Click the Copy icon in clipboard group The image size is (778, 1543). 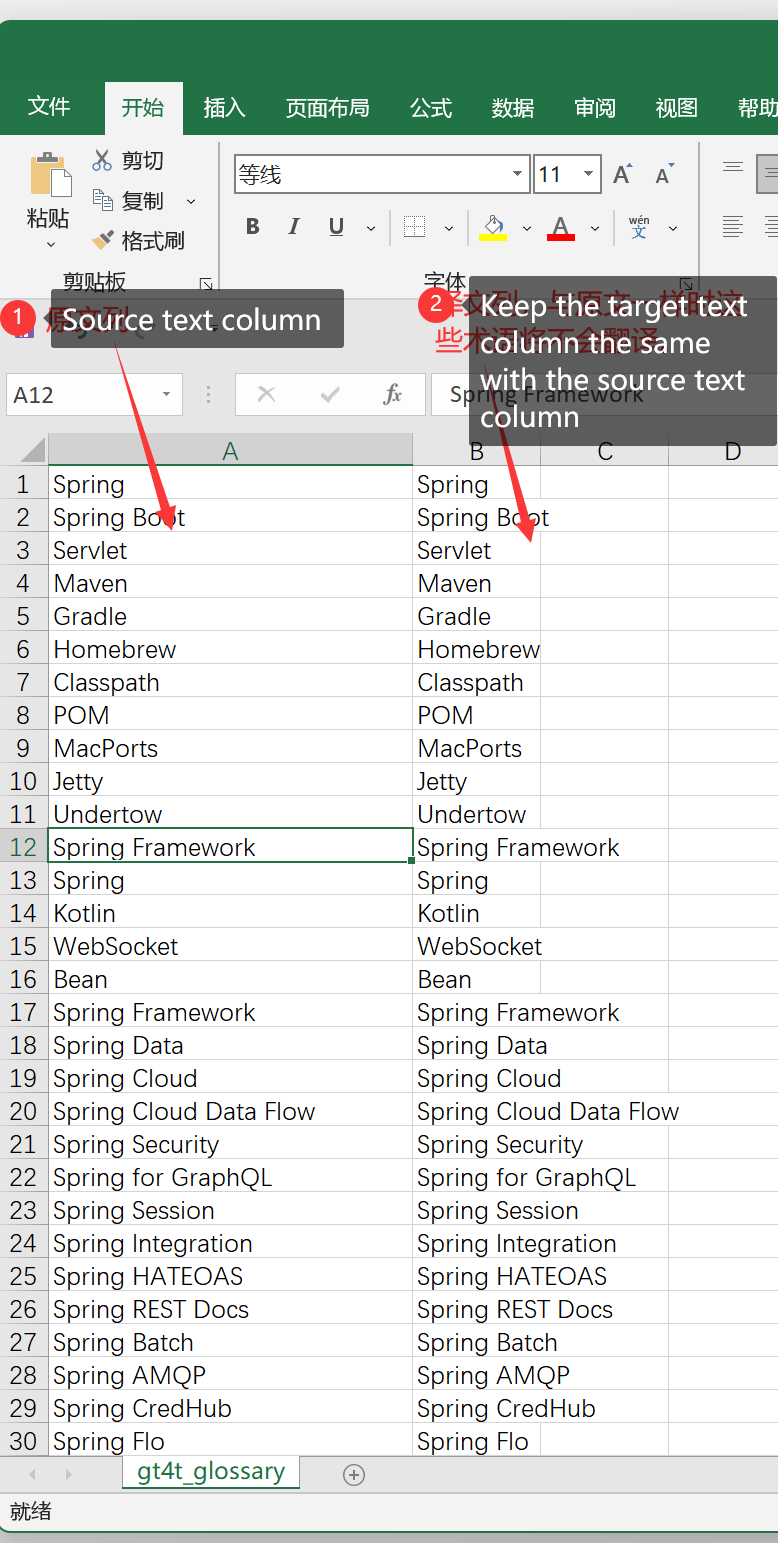(x=102, y=200)
